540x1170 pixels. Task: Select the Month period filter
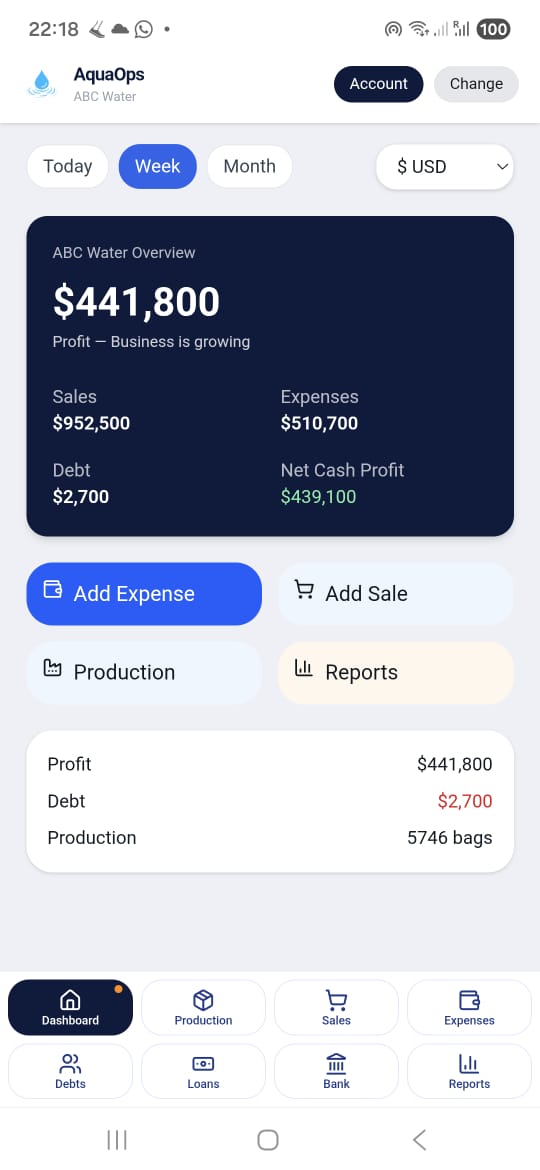point(249,166)
